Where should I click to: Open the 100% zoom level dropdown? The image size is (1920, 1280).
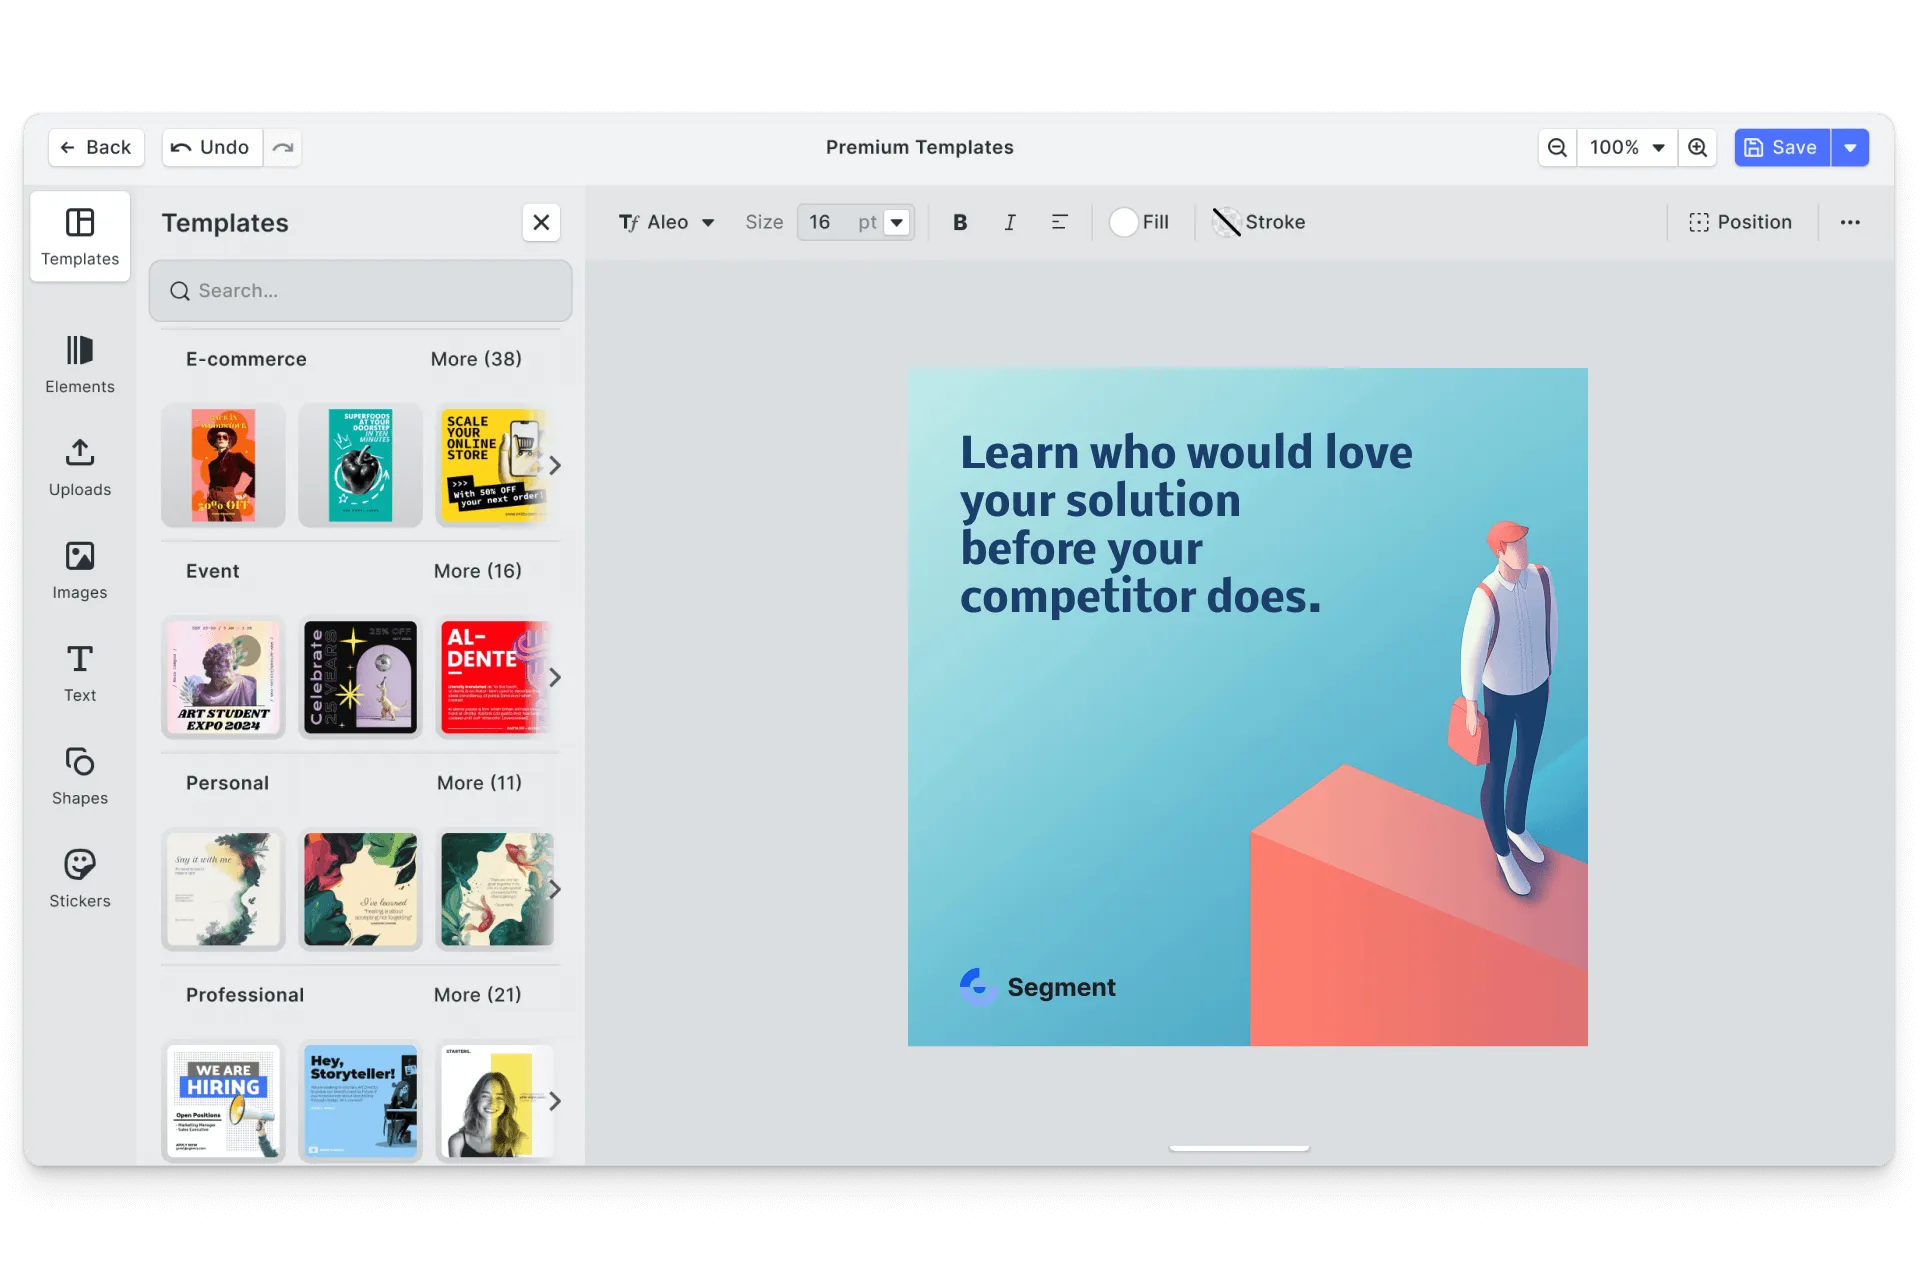click(x=1627, y=147)
